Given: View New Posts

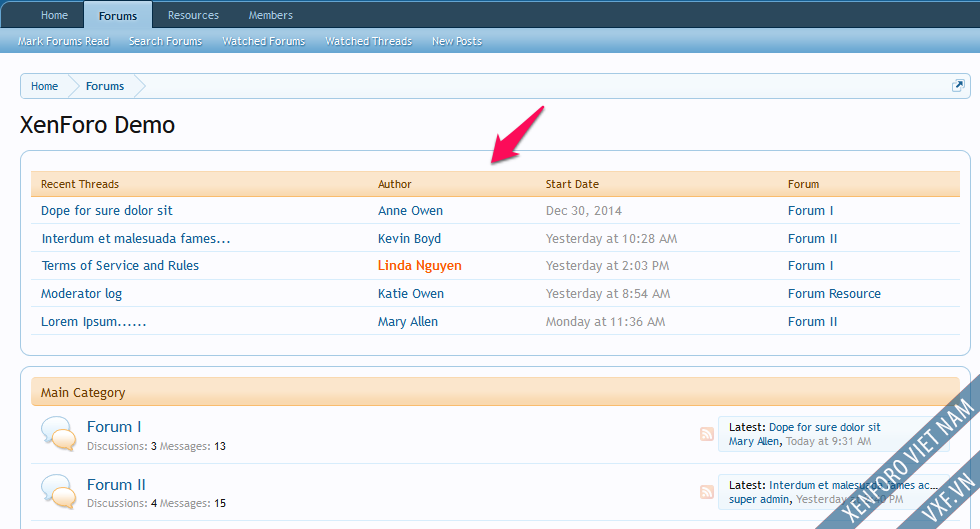Looking at the screenshot, I should coord(457,41).
